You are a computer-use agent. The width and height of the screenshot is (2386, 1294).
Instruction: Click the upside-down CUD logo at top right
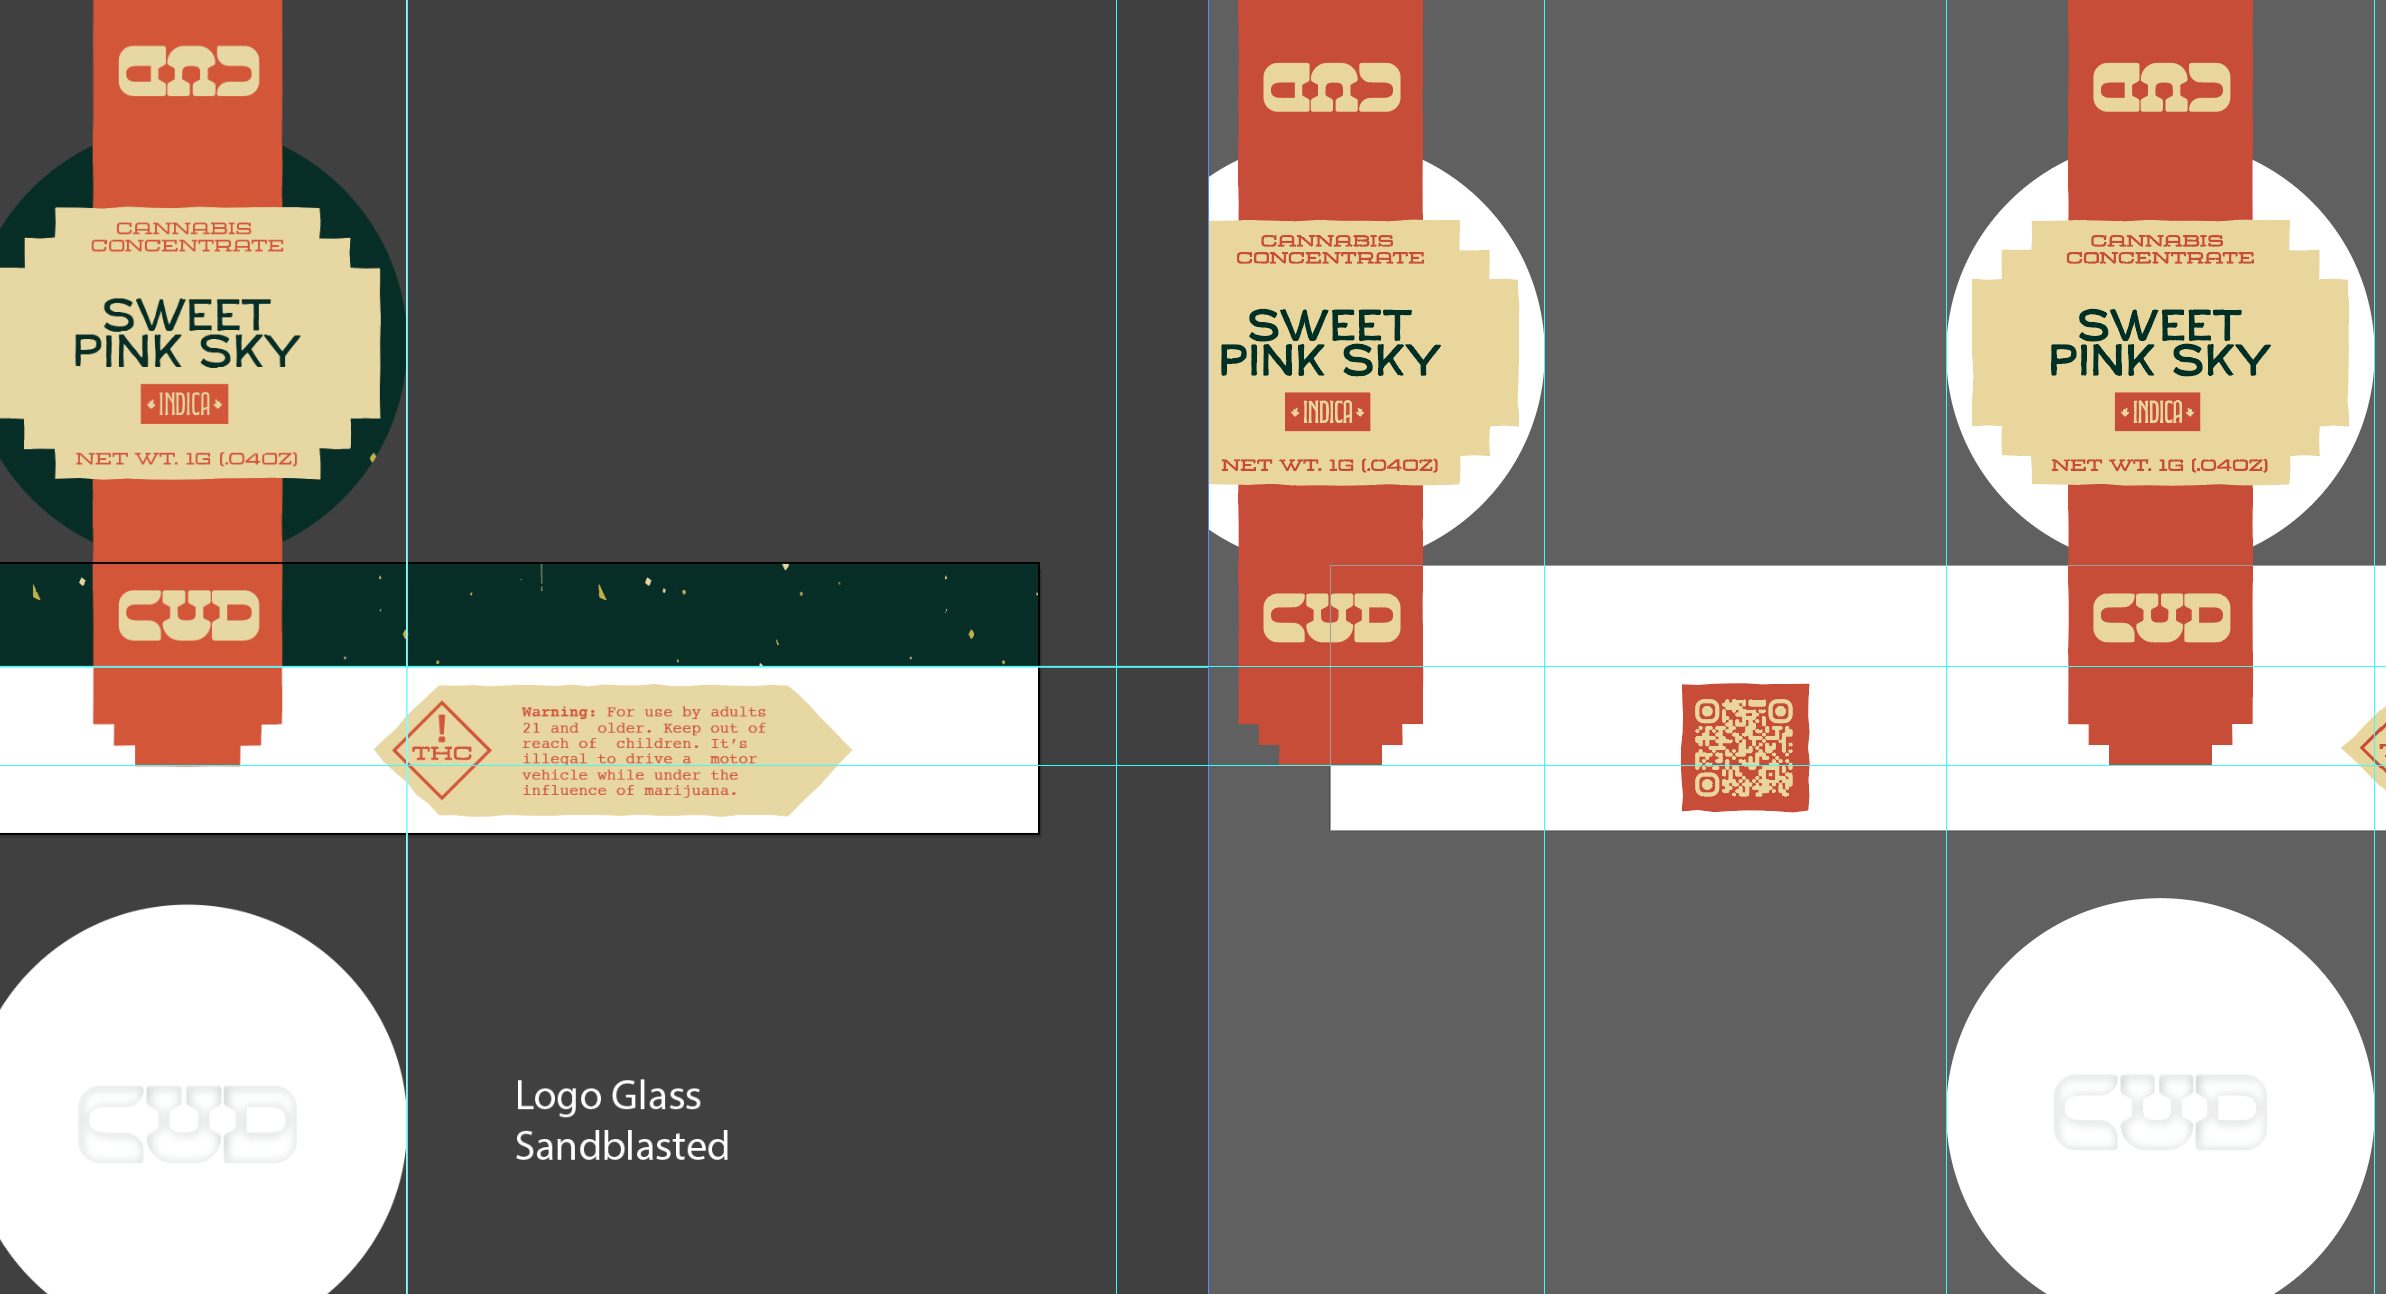[x=2161, y=87]
